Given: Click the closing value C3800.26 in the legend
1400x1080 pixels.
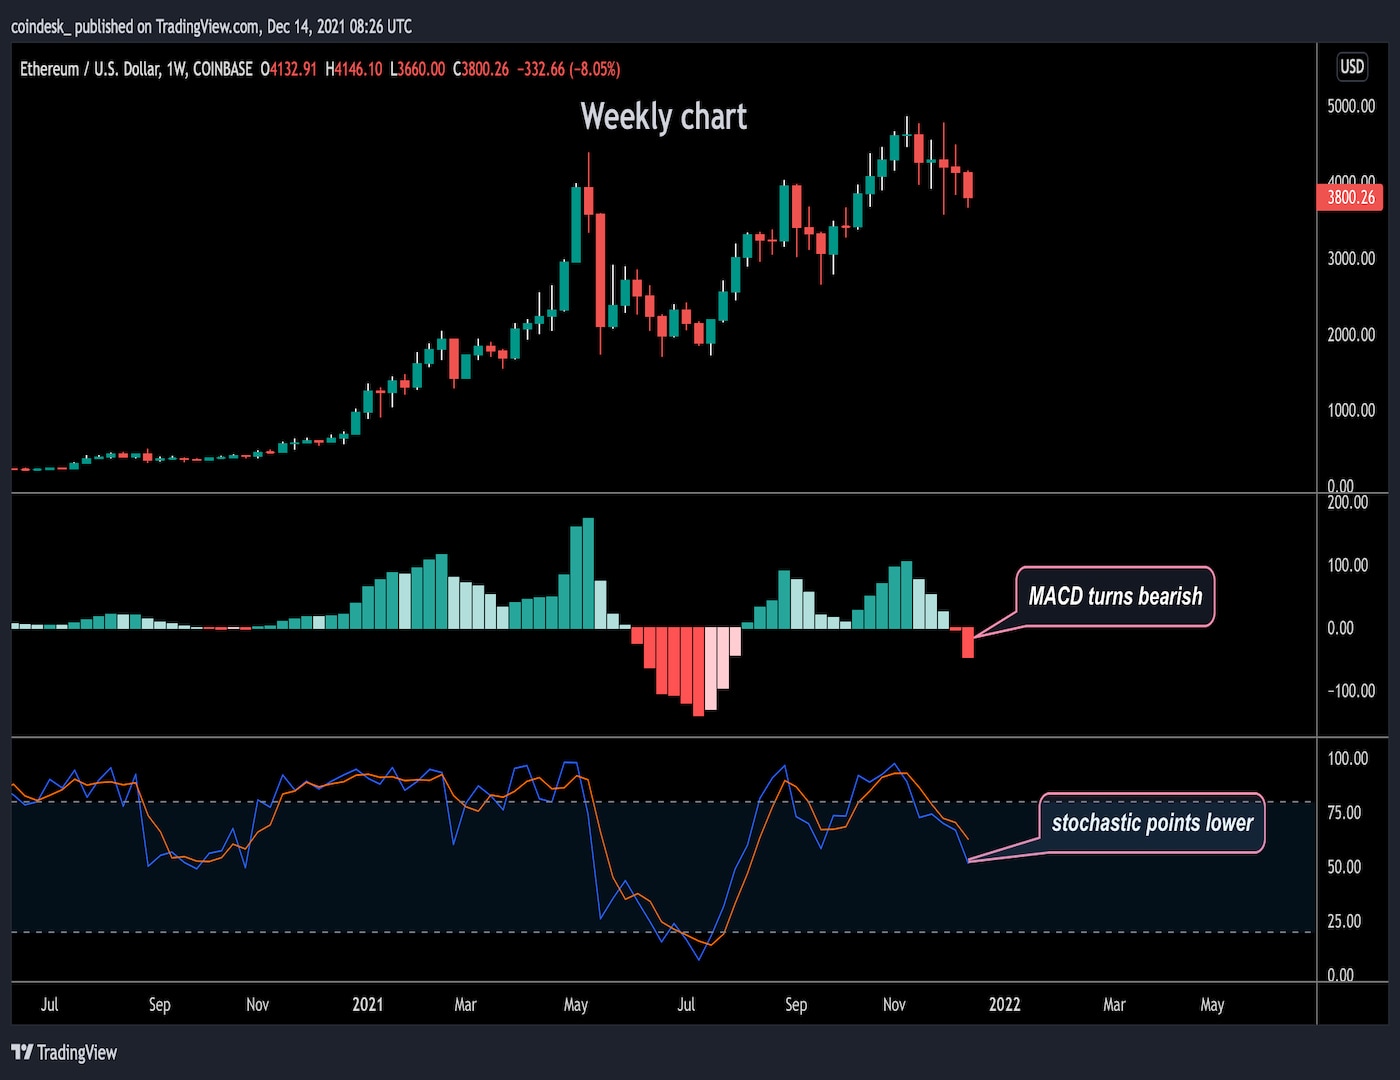Looking at the screenshot, I should tap(481, 69).
